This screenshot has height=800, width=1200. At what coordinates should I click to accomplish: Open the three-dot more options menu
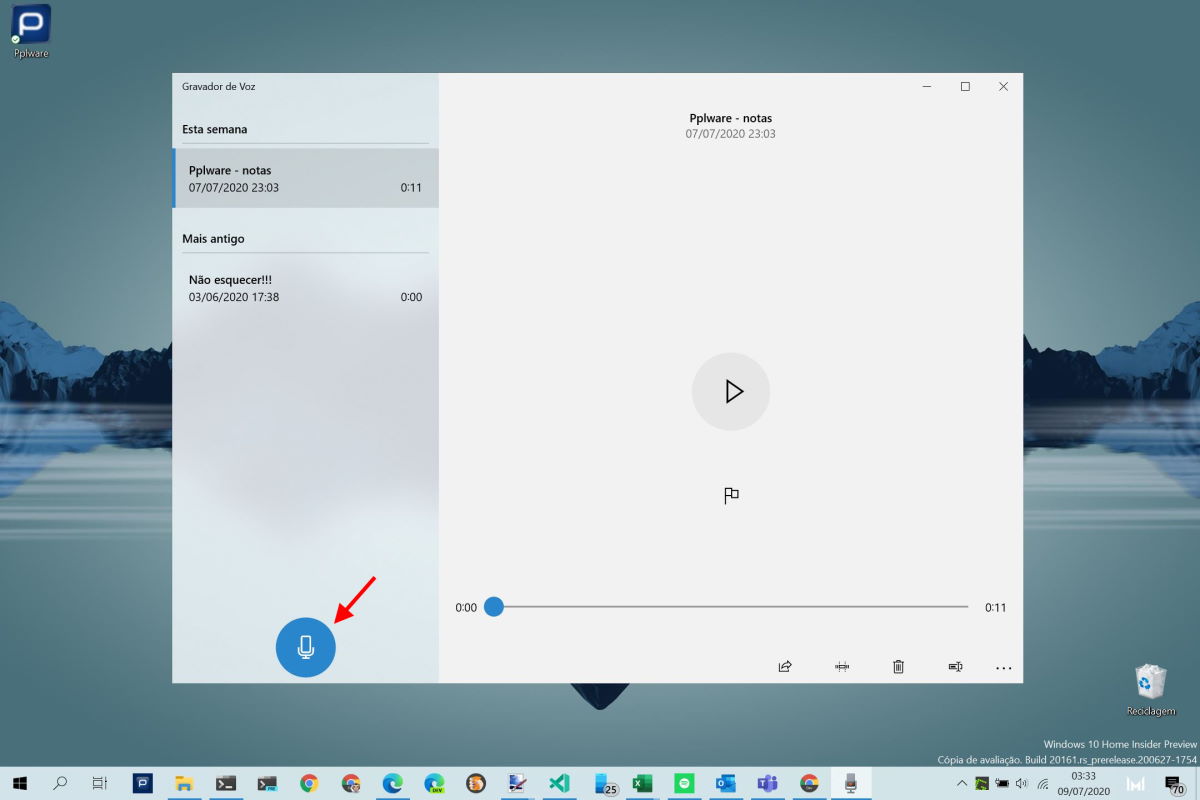click(x=1004, y=668)
